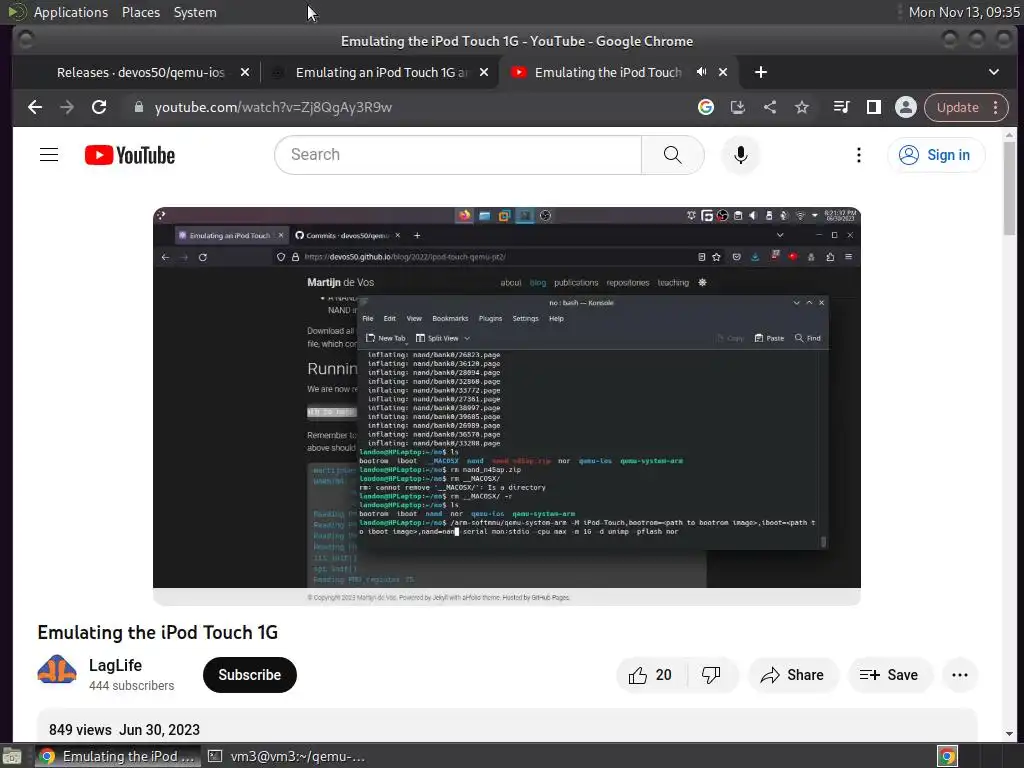This screenshot has height=768, width=1024.
Task: Like the video with thumbs up
Action: 650,675
